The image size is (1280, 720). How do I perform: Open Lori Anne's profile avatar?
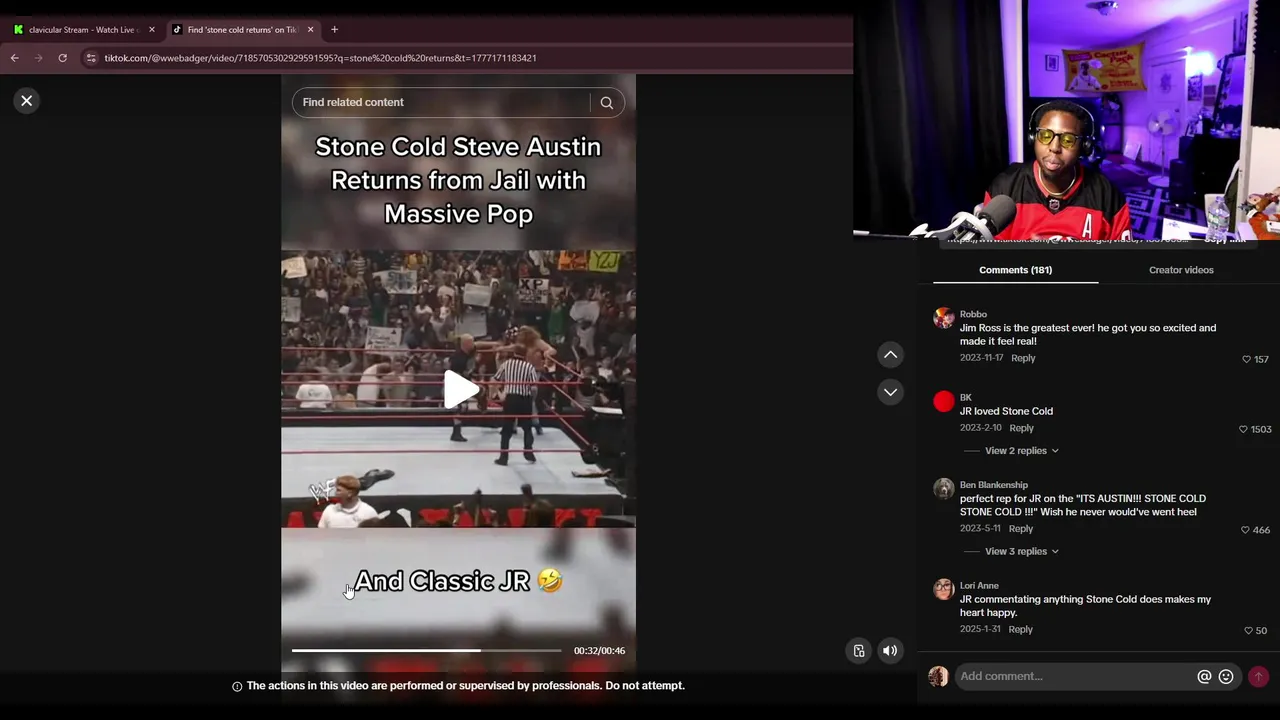[944, 589]
